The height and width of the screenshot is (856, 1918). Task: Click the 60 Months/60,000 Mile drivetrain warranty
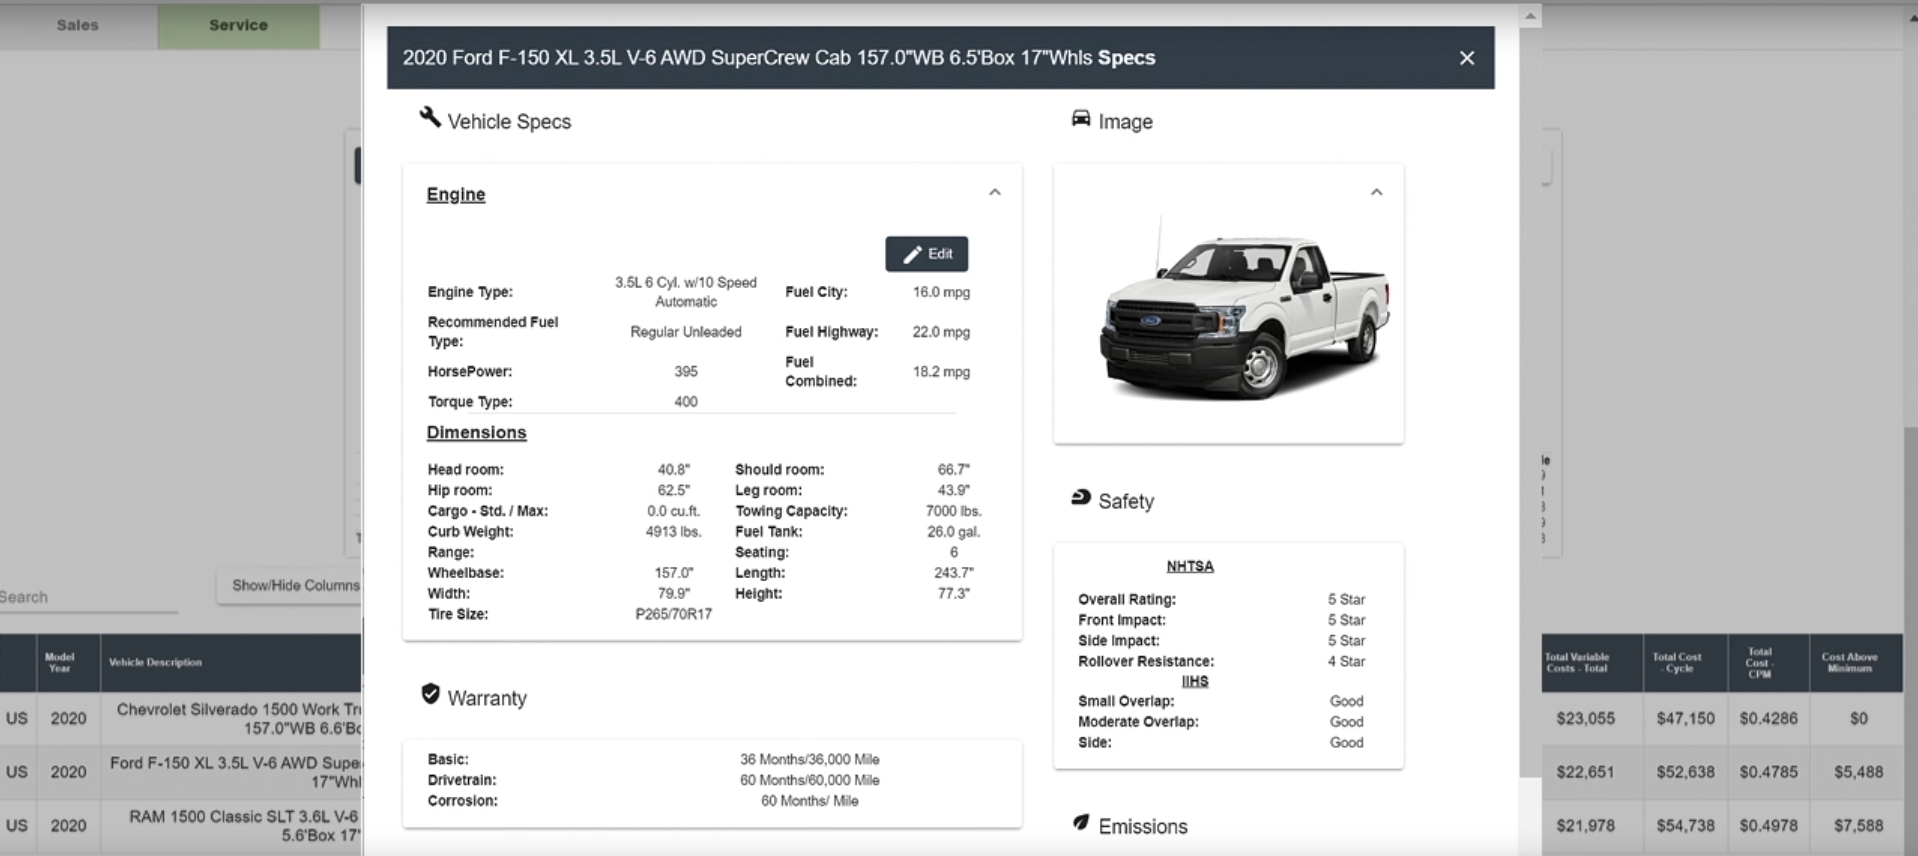click(809, 780)
